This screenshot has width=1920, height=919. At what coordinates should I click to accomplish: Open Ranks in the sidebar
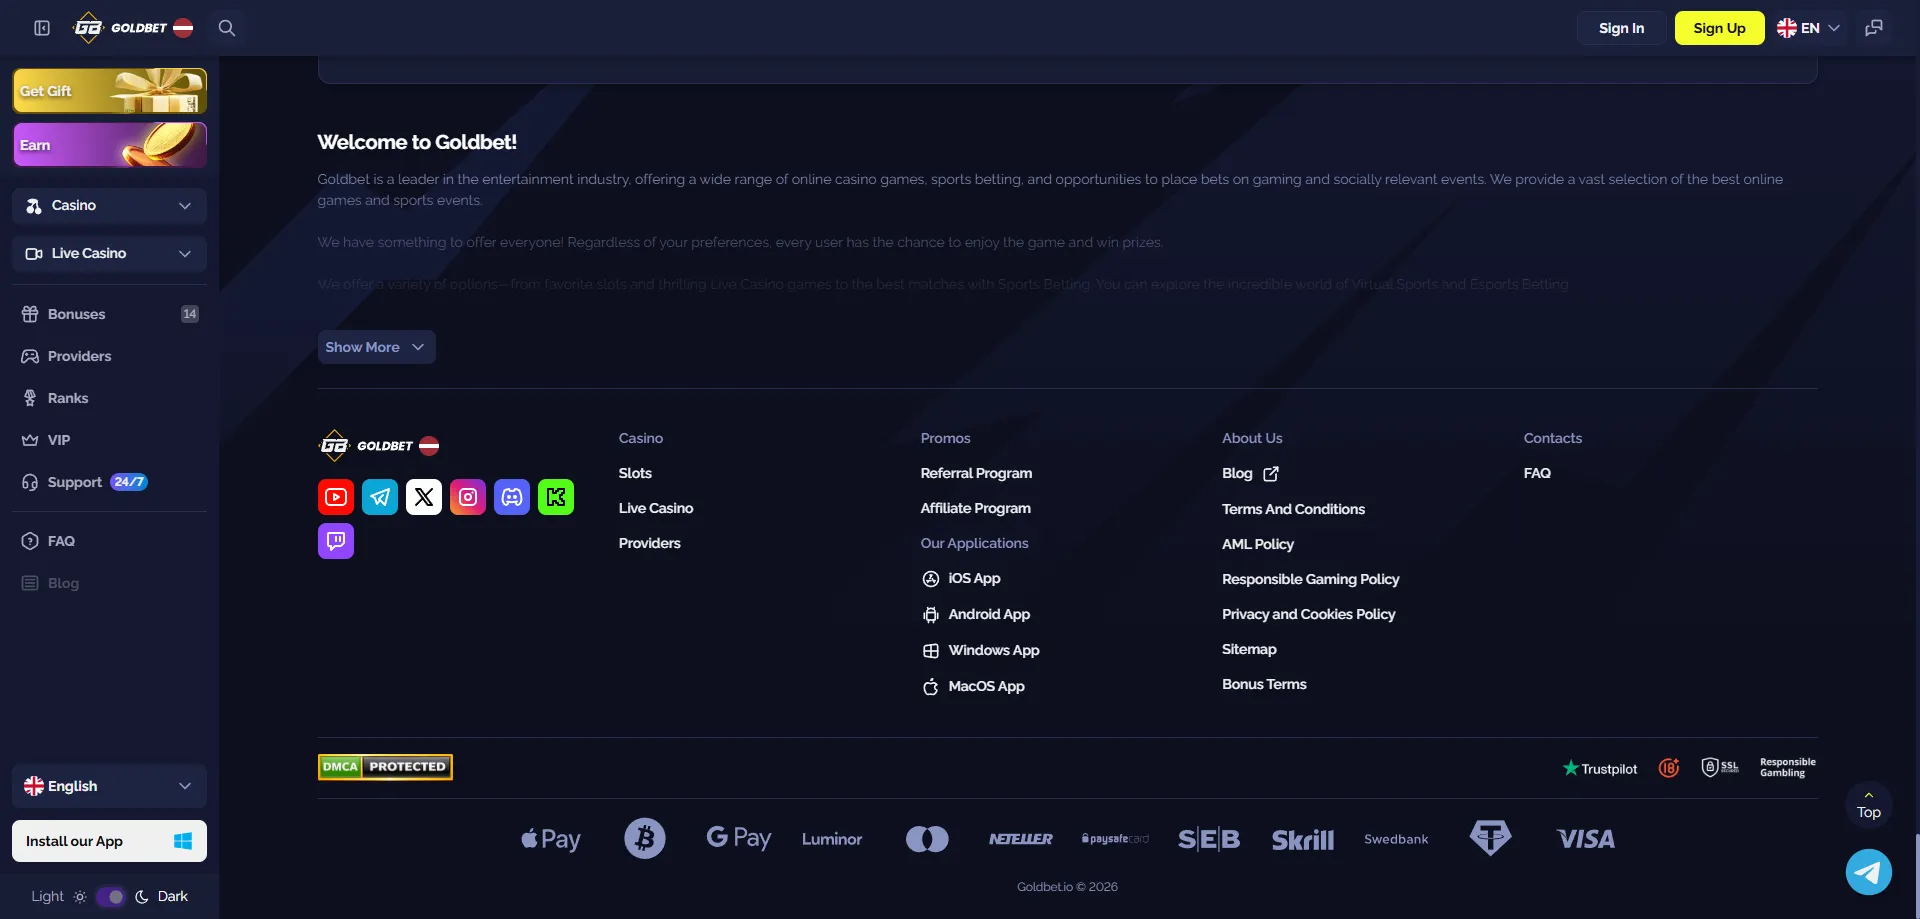tap(109, 398)
